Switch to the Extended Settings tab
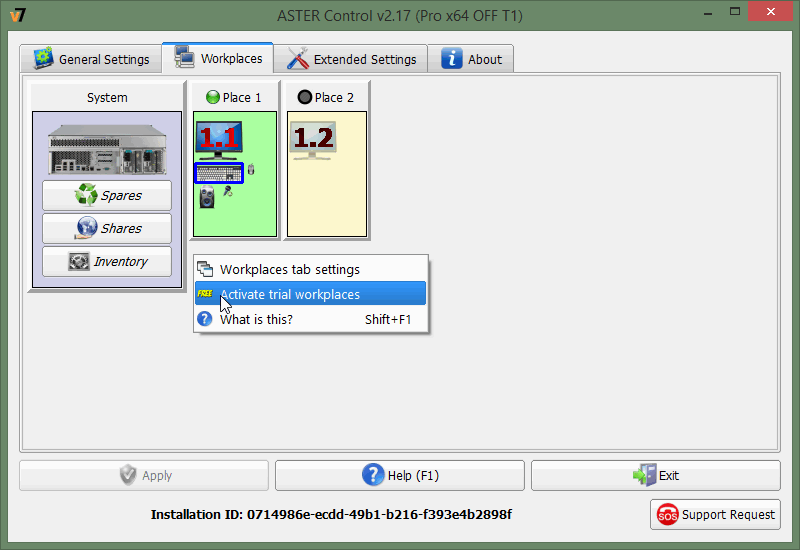This screenshot has width=800, height=550. [352, 59]
